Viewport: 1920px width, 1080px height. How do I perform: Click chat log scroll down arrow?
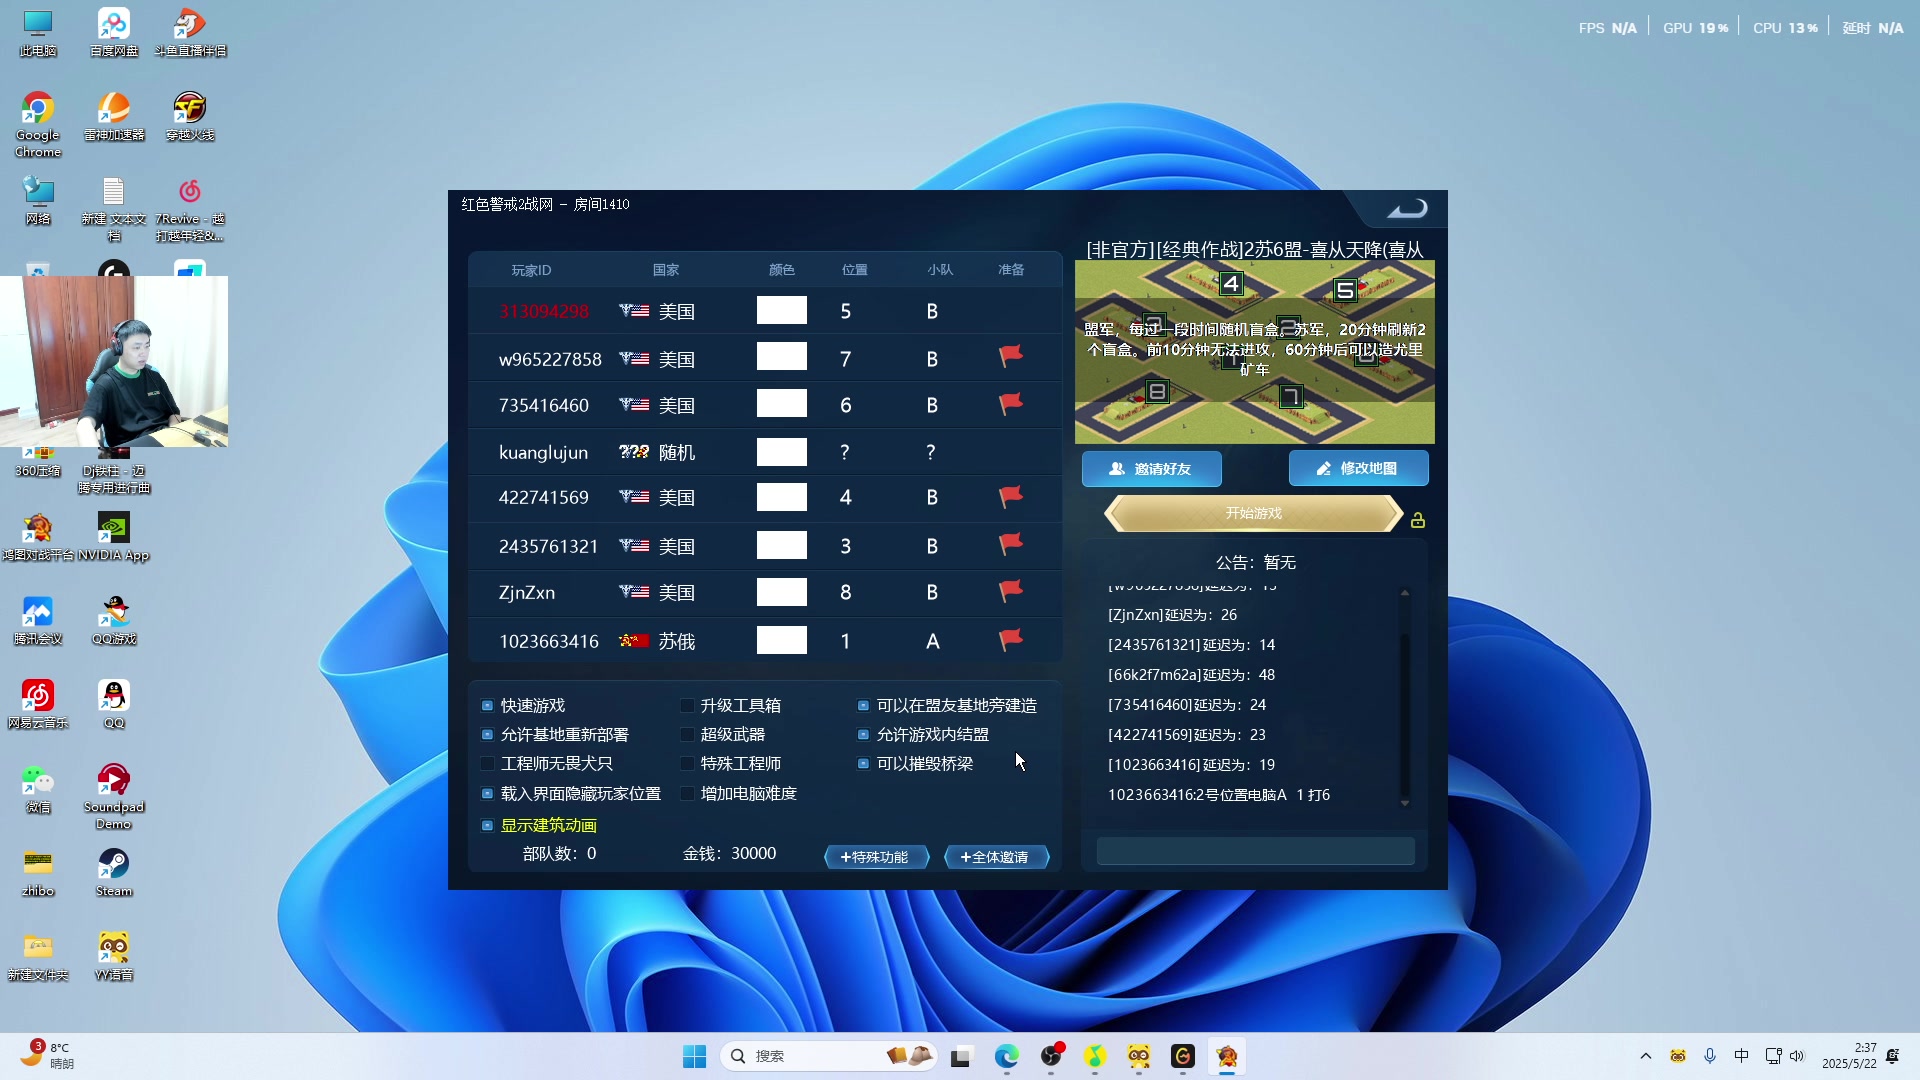click(1405, 803)
